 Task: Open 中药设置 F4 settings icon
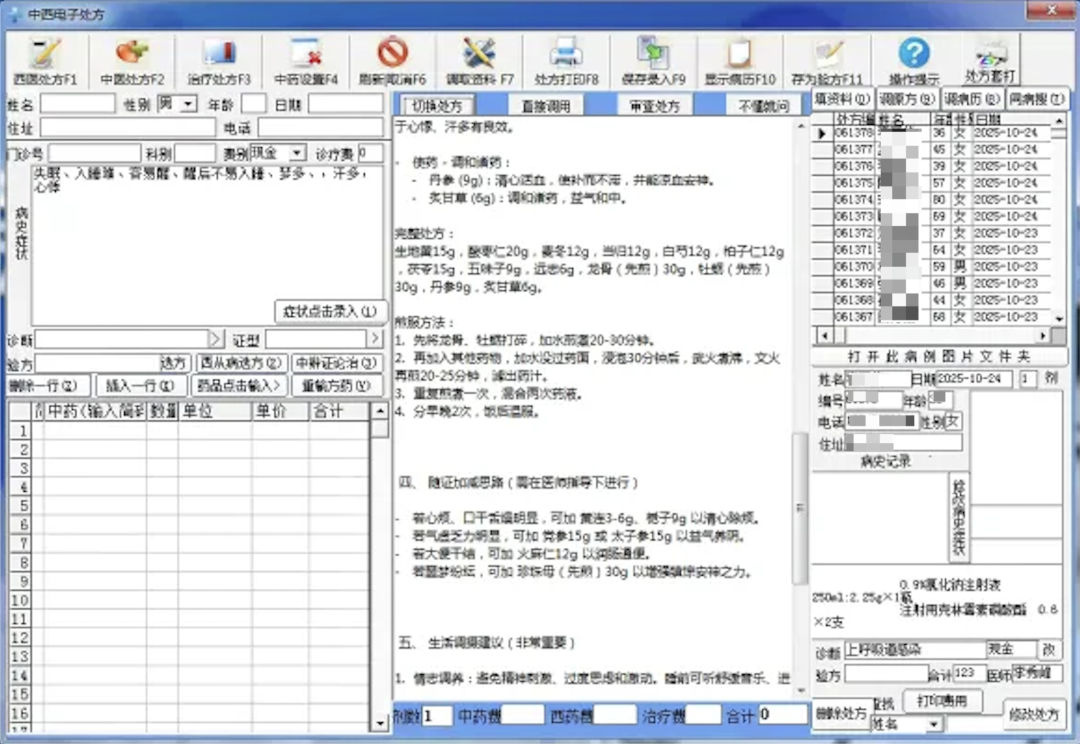point(306,61)
